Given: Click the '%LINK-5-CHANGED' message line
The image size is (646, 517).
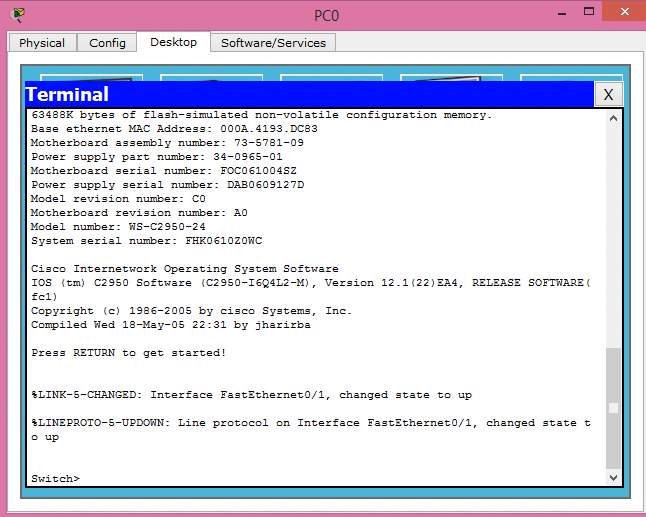Looking at the screenshot, I should coord(252,395).
